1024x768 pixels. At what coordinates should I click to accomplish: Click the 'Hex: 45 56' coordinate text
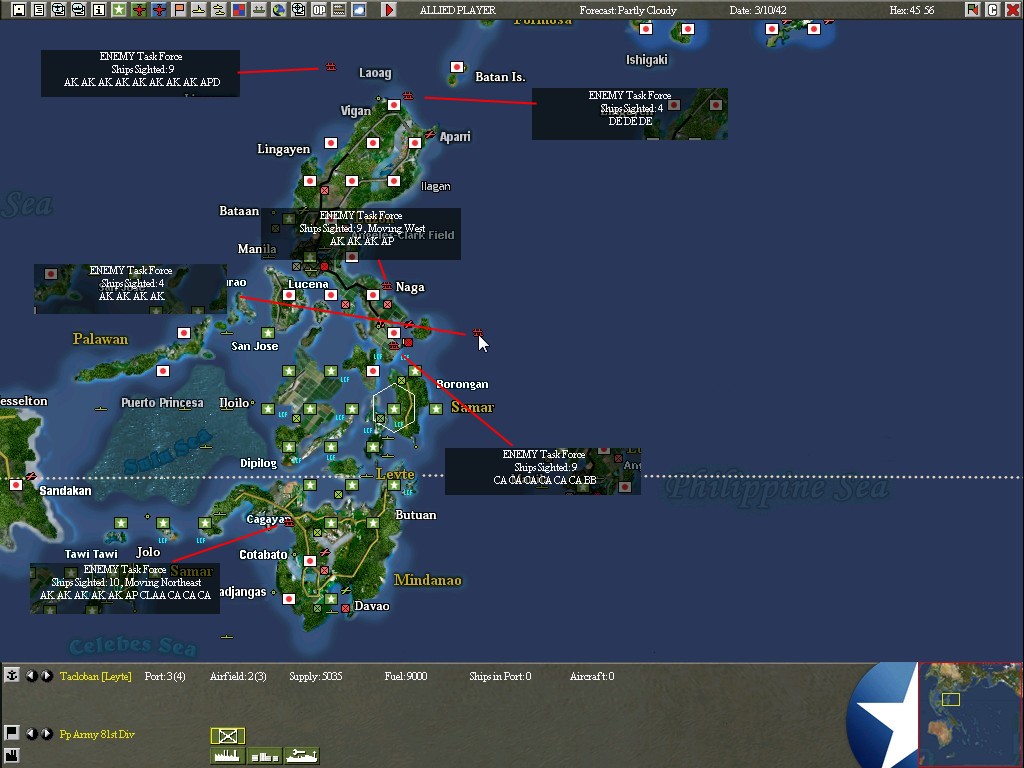pyautogui.click(x=912, y=10)
